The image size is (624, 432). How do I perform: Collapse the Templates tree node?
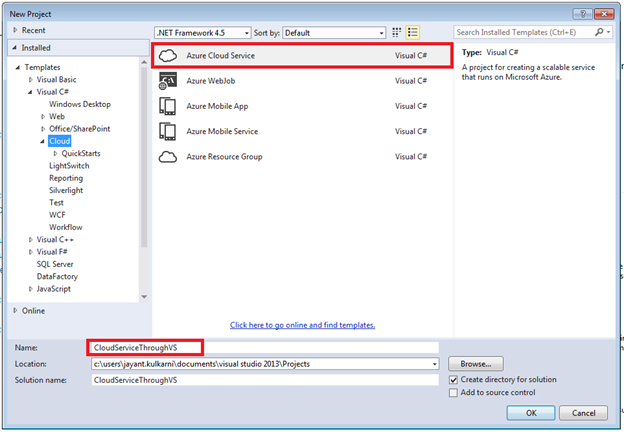click(x=18, y=68)
